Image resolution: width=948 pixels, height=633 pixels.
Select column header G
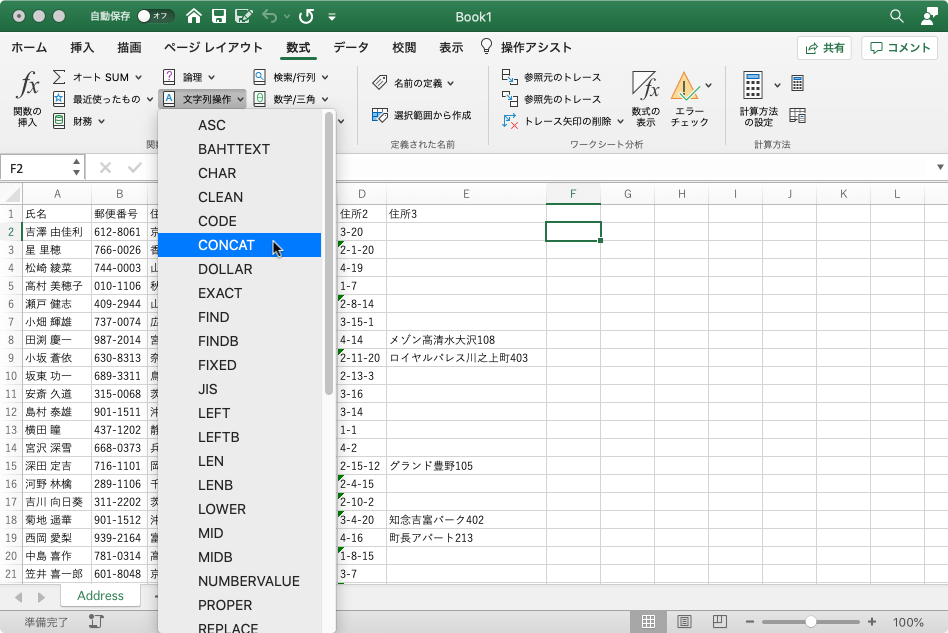(x=628, y=194)
